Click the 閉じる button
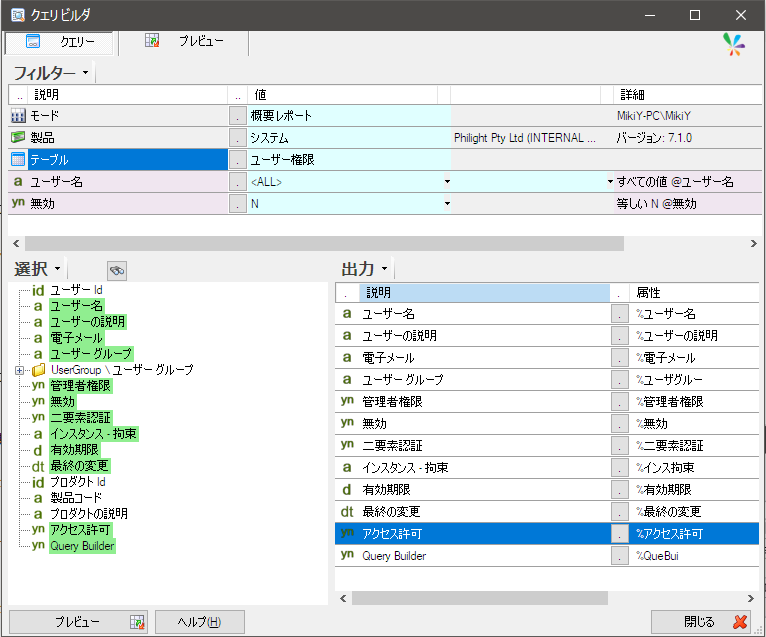 (x=701, y=622)
